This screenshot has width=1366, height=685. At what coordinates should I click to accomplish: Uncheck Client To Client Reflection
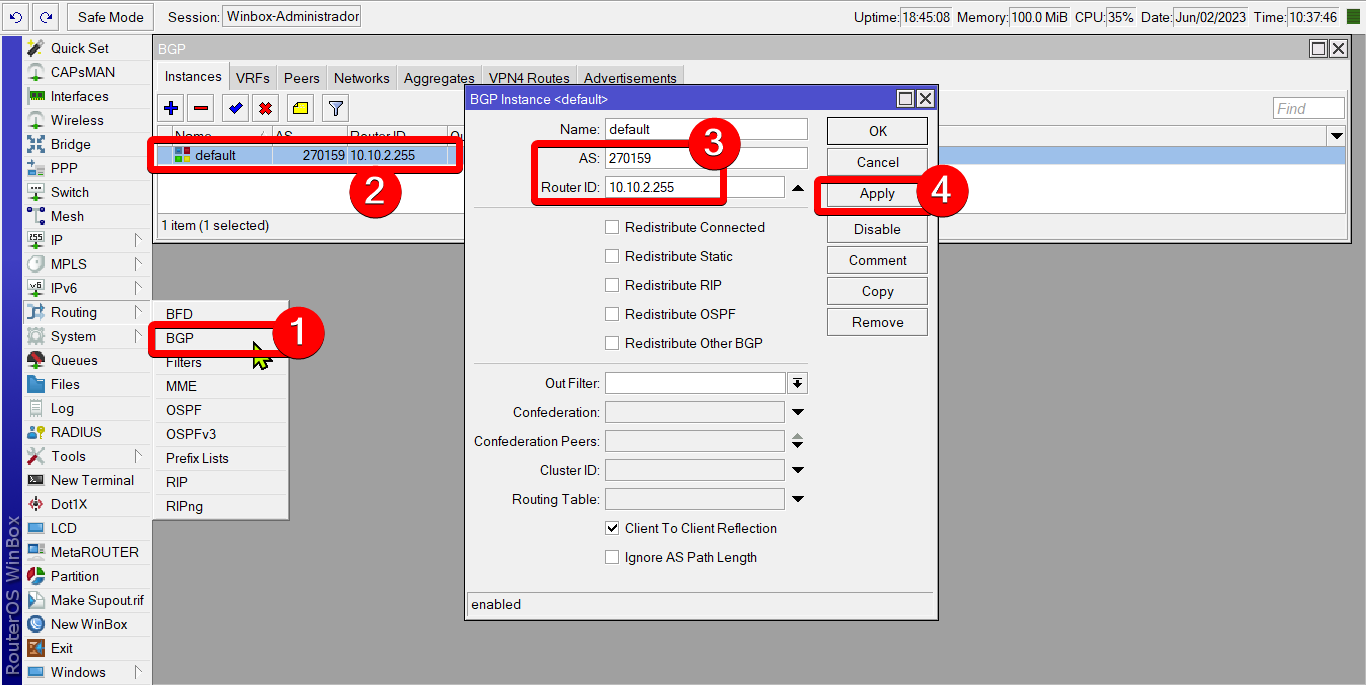pyautogui.click(x=612, y=528)
